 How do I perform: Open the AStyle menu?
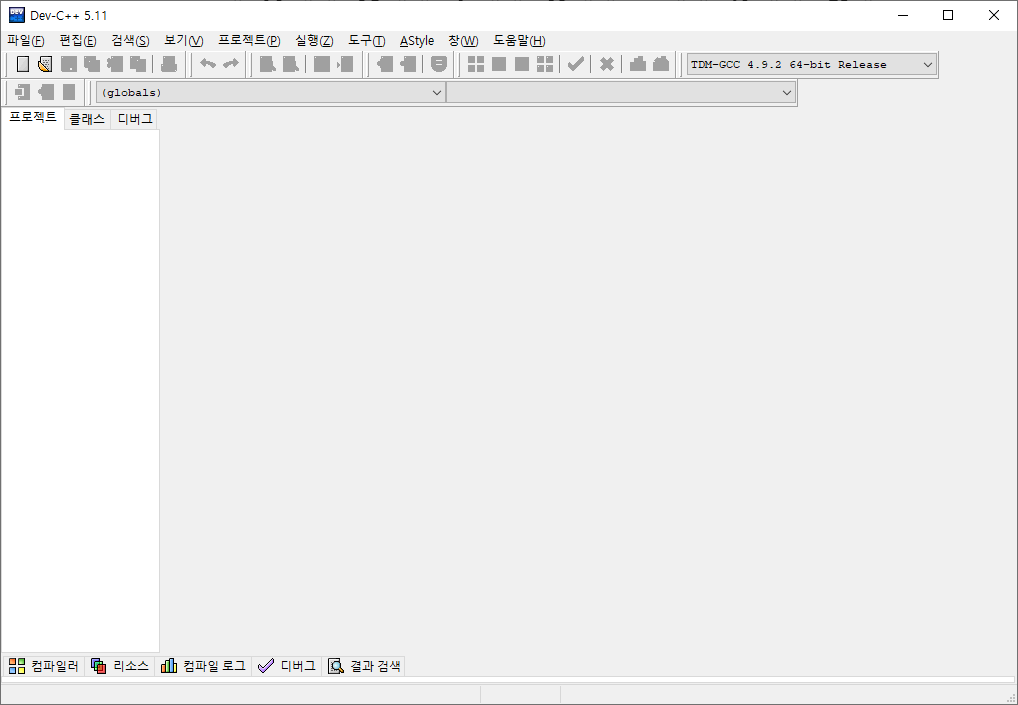pyautogui.click(x=417, y=41)
